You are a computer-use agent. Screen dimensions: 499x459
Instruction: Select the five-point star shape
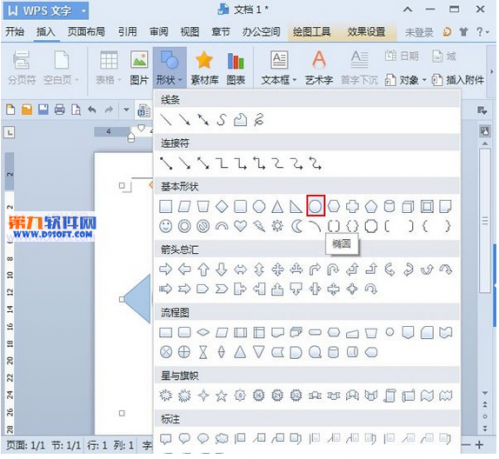point(221,396)
